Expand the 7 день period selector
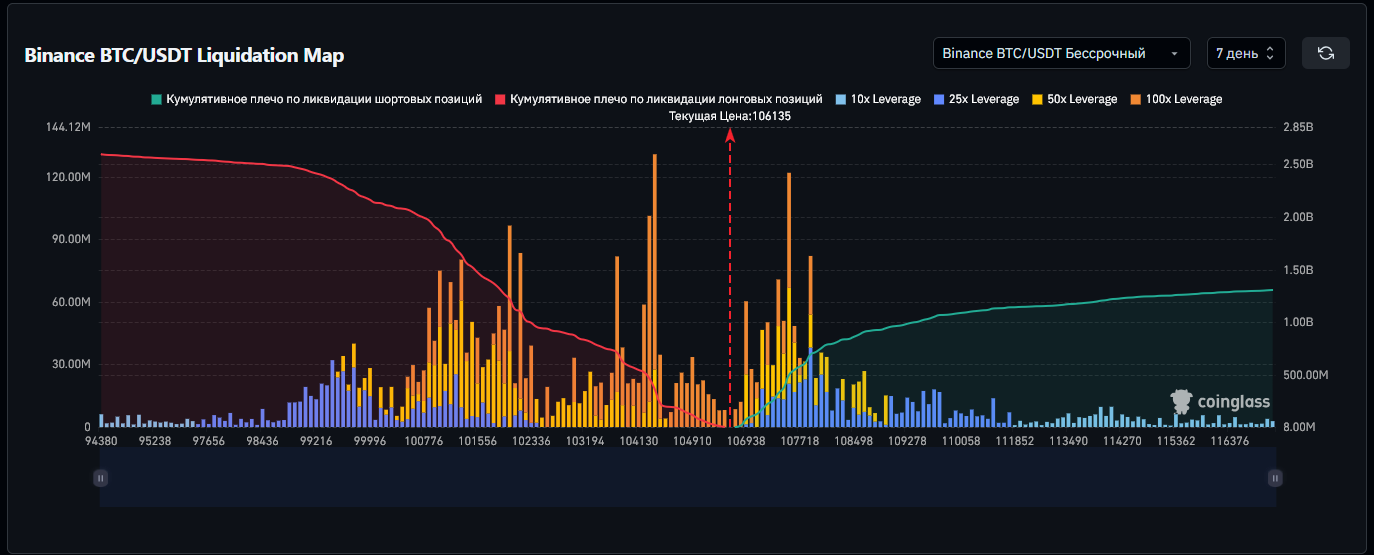This screenshot has width=1374, height=555. (1245, 53)
